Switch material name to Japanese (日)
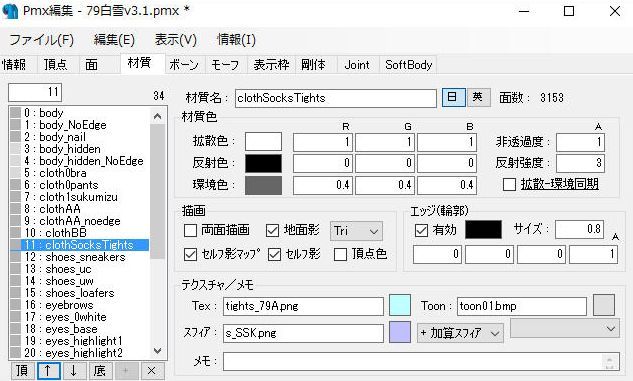This screenshot has width=633, height=381. (453, 98)
